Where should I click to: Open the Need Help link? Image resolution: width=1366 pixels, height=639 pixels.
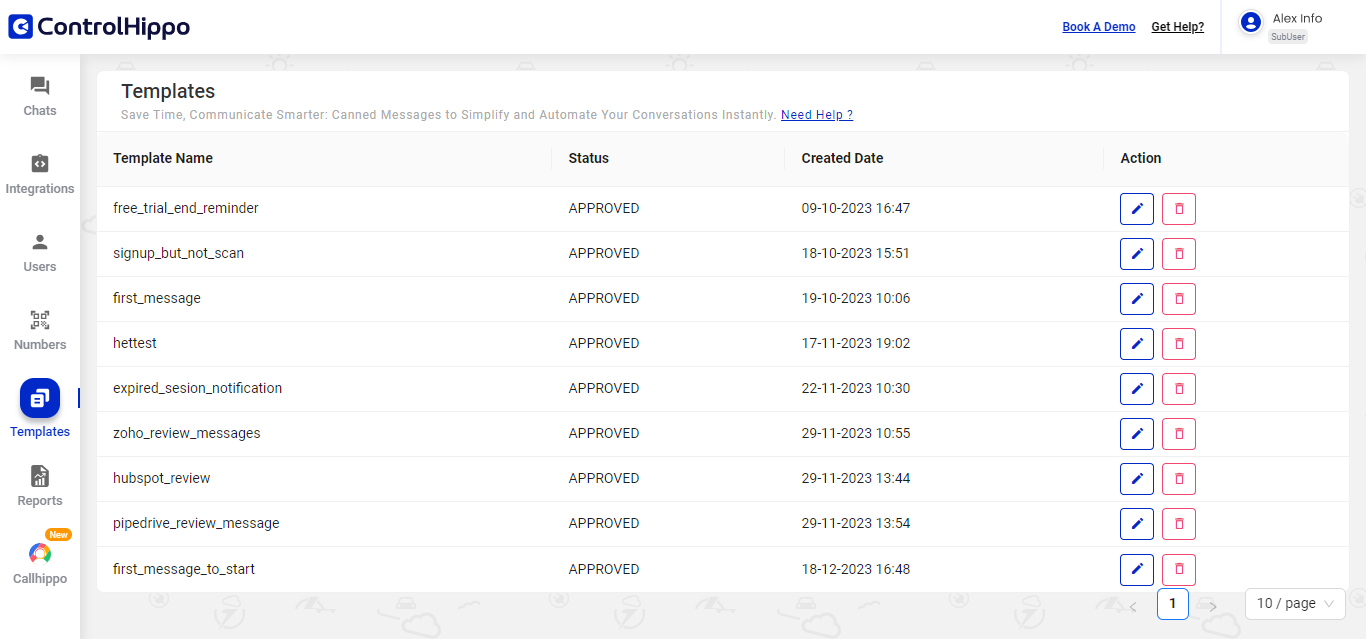[816, 114]
